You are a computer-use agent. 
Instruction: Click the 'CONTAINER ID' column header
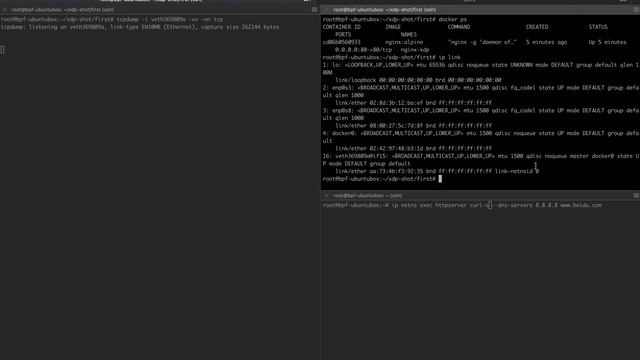coord(342,27)
